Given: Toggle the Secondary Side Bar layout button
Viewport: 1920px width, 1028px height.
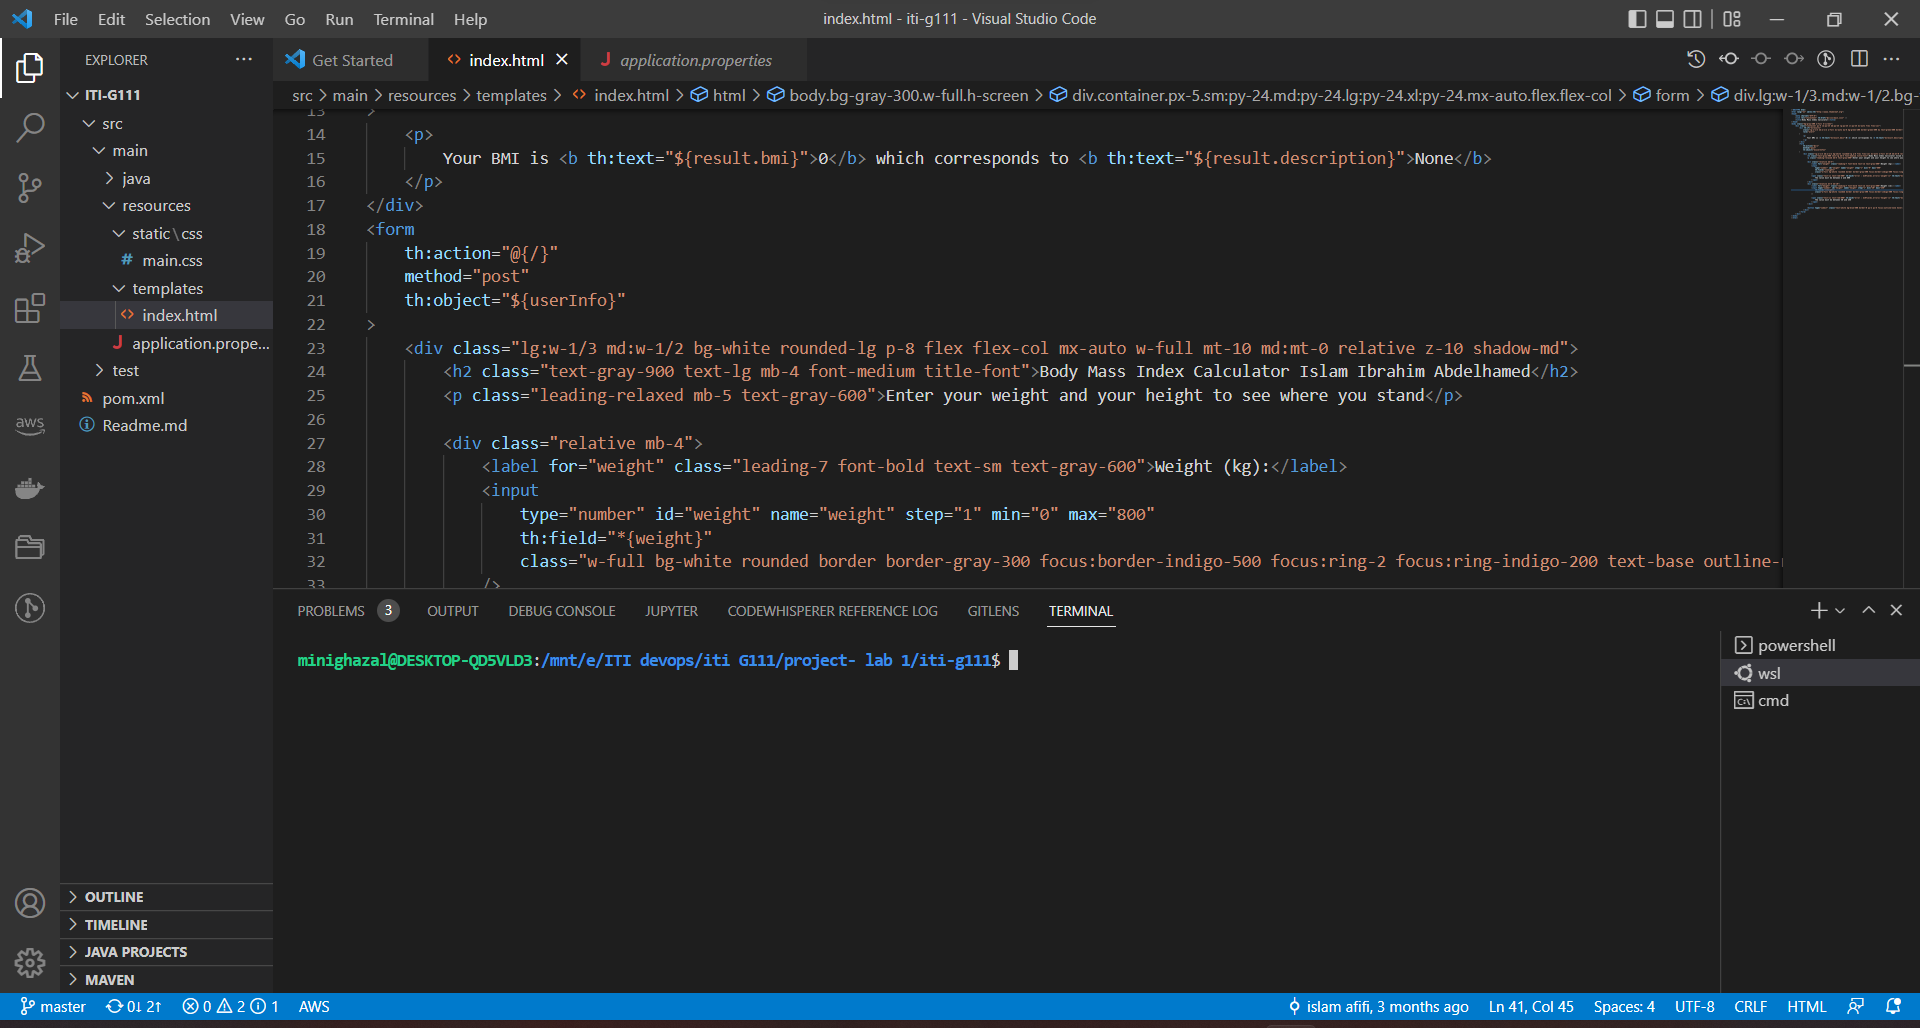Looking at the screenshot, I should (1692, 19).
